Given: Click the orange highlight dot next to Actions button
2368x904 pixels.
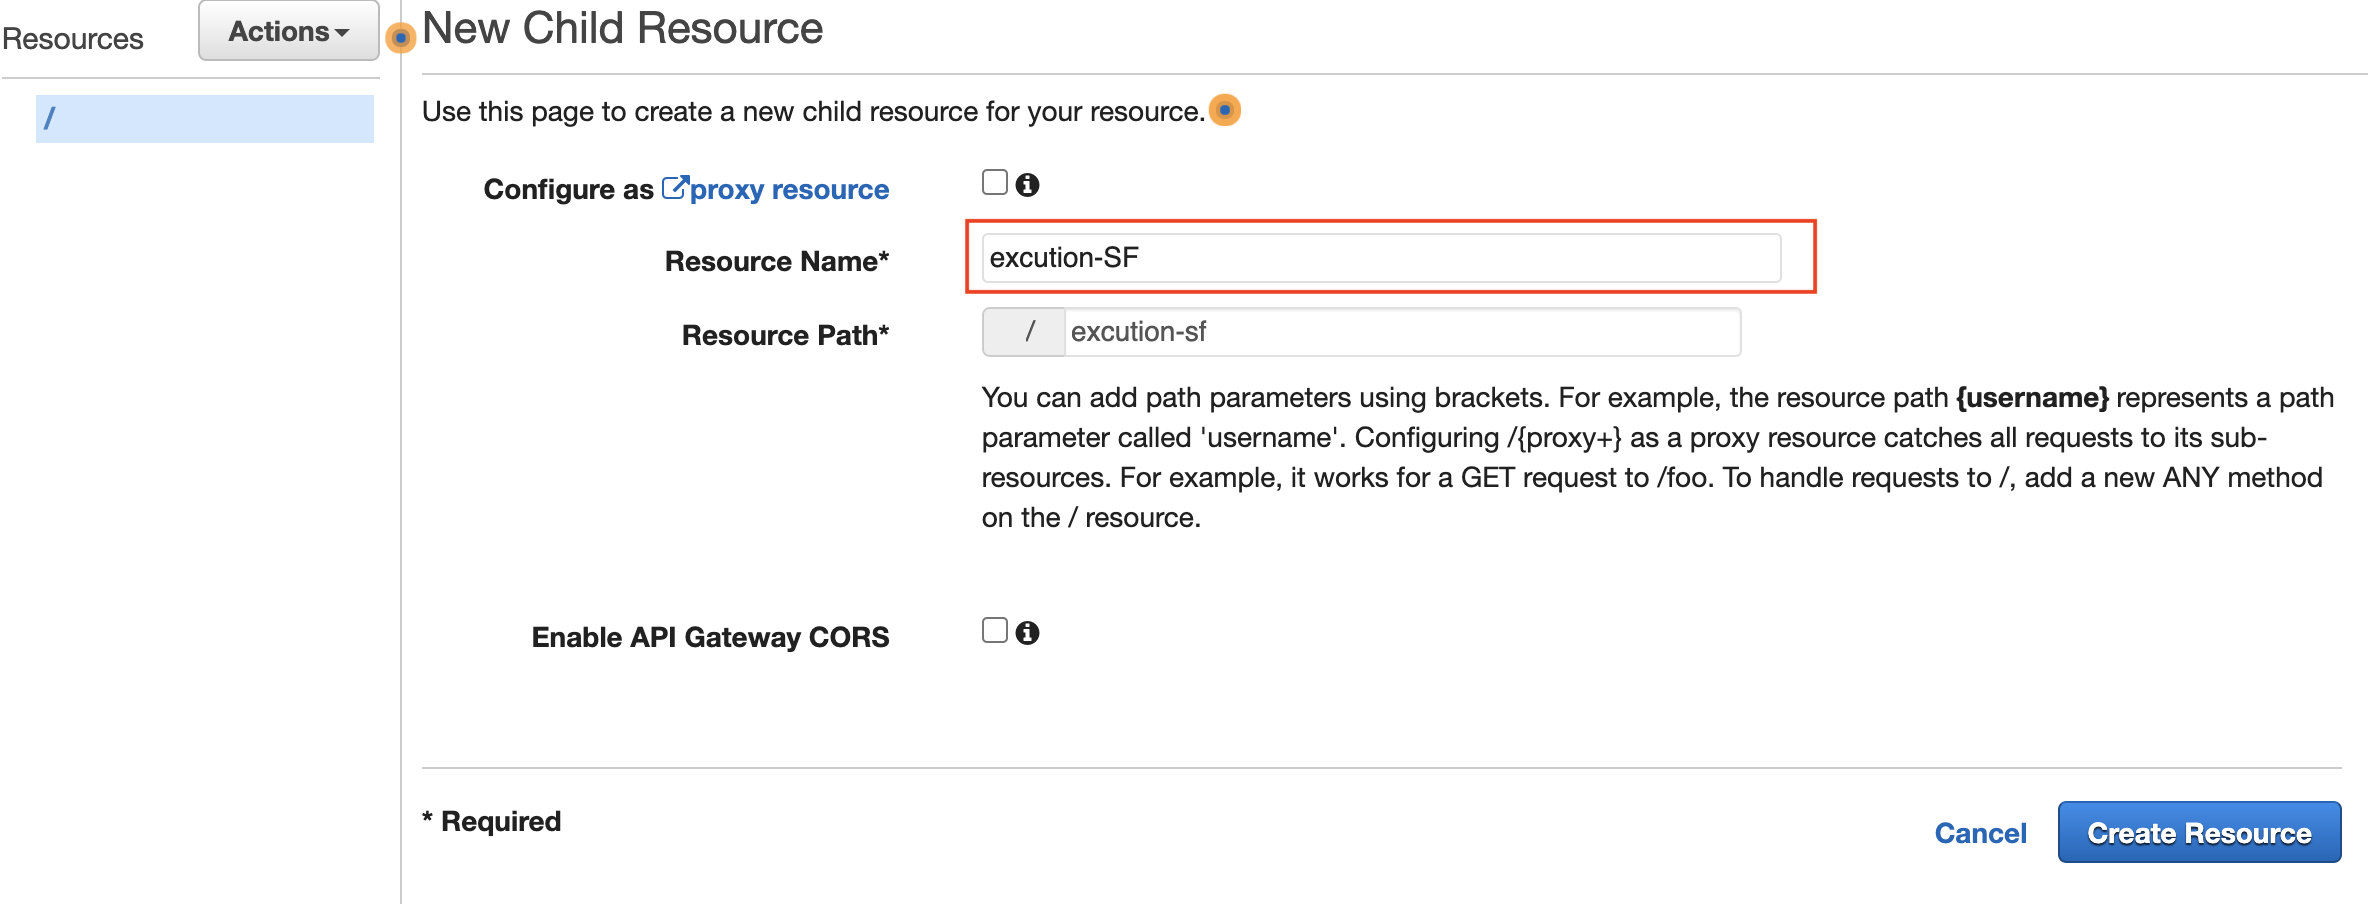Looking at the screenshot, I should (x=399, y=38).
